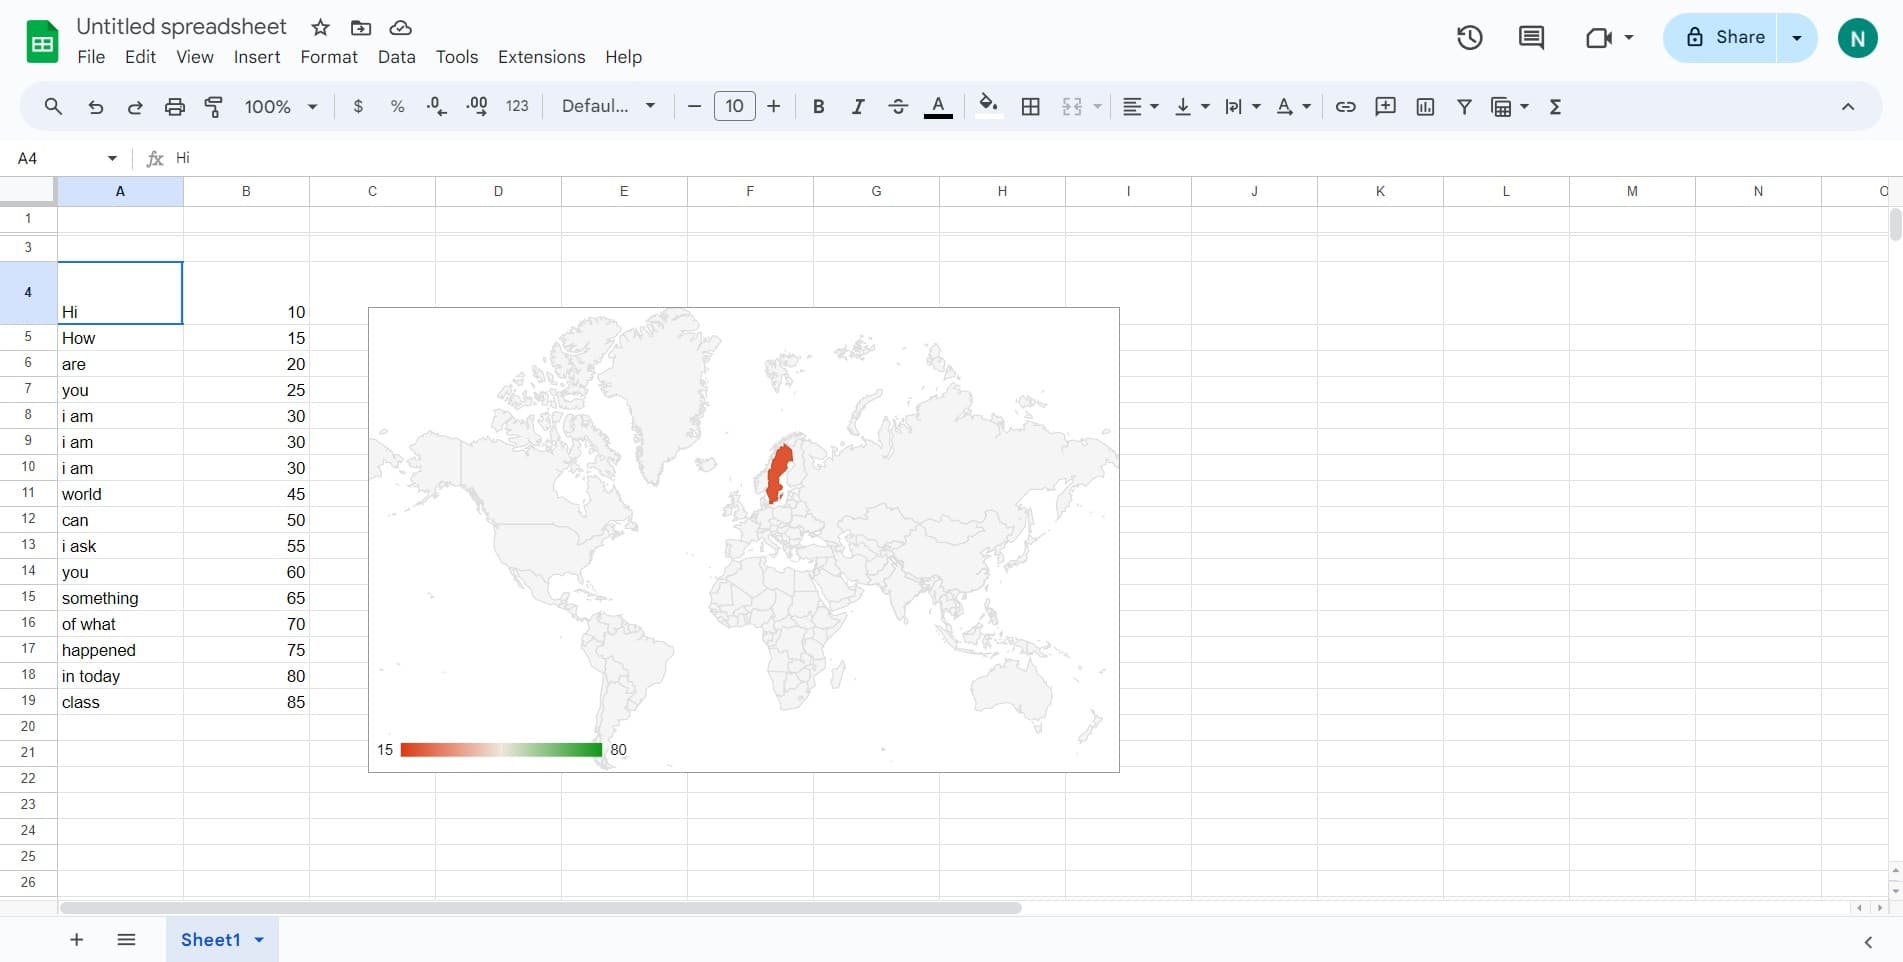Viewport: 1903px width, 962px height.
Task: Toggle italic formatting
Action: coord(857,107)
